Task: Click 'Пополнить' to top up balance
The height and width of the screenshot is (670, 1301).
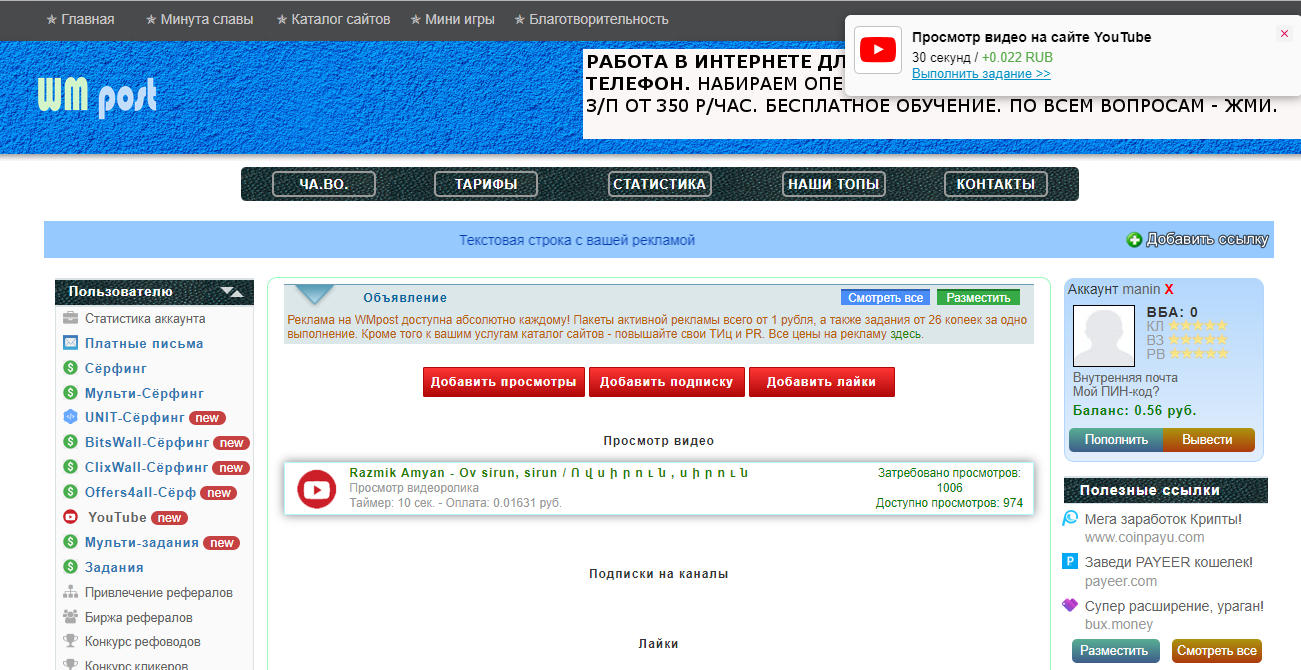Action: pos(1116,440)
